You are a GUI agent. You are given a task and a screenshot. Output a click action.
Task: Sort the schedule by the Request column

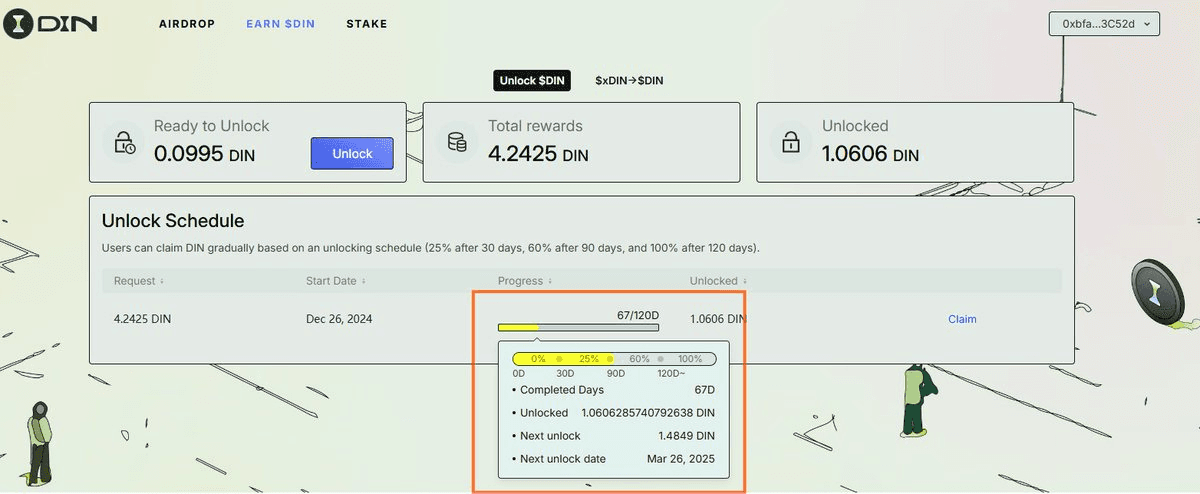tap(138, 281)
